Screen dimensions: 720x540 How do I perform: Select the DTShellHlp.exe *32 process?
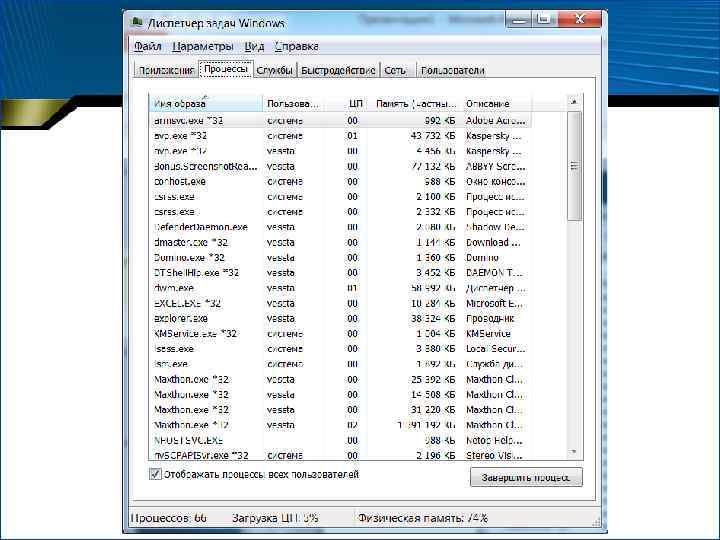[x=340, y=273]
